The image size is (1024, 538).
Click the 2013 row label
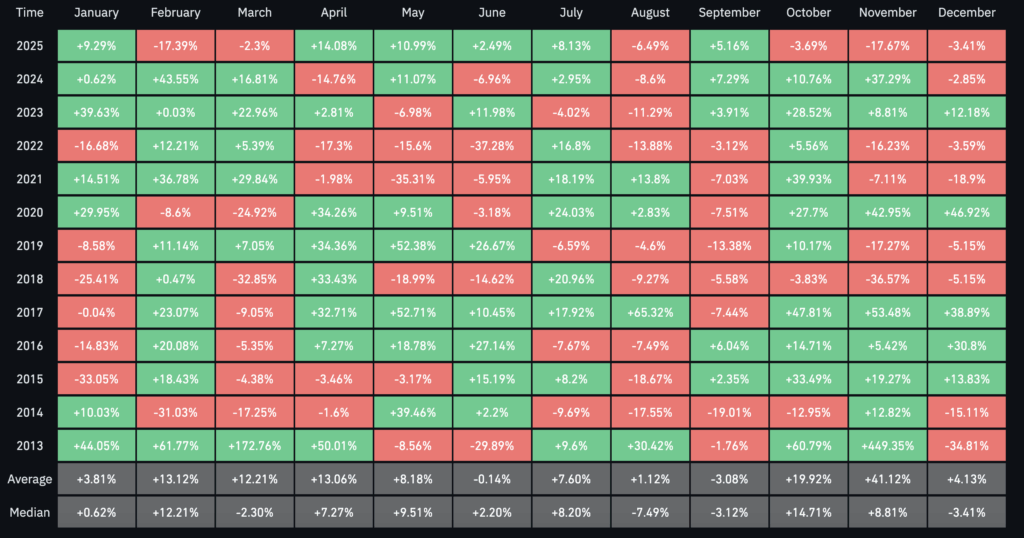(x=29, y=445)
